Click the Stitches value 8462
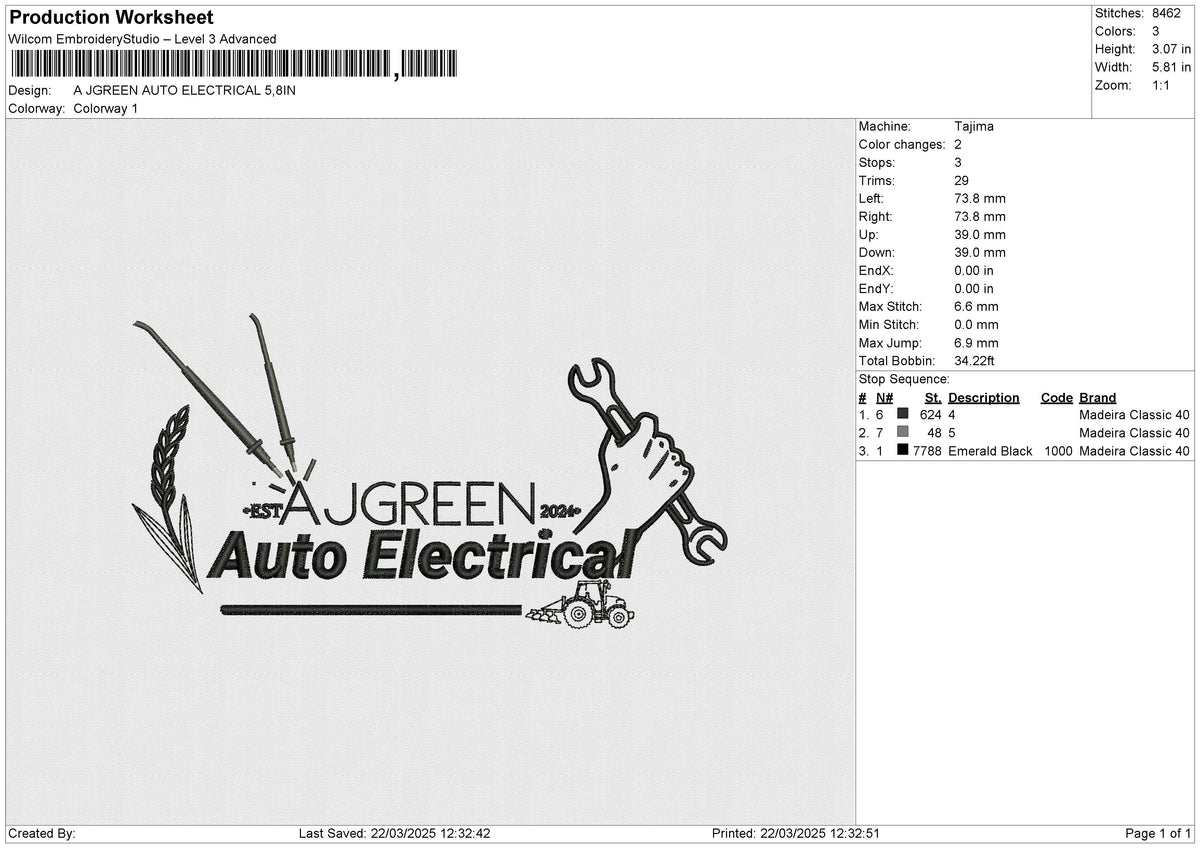The image size is (1200, 848). (1166, 13)
